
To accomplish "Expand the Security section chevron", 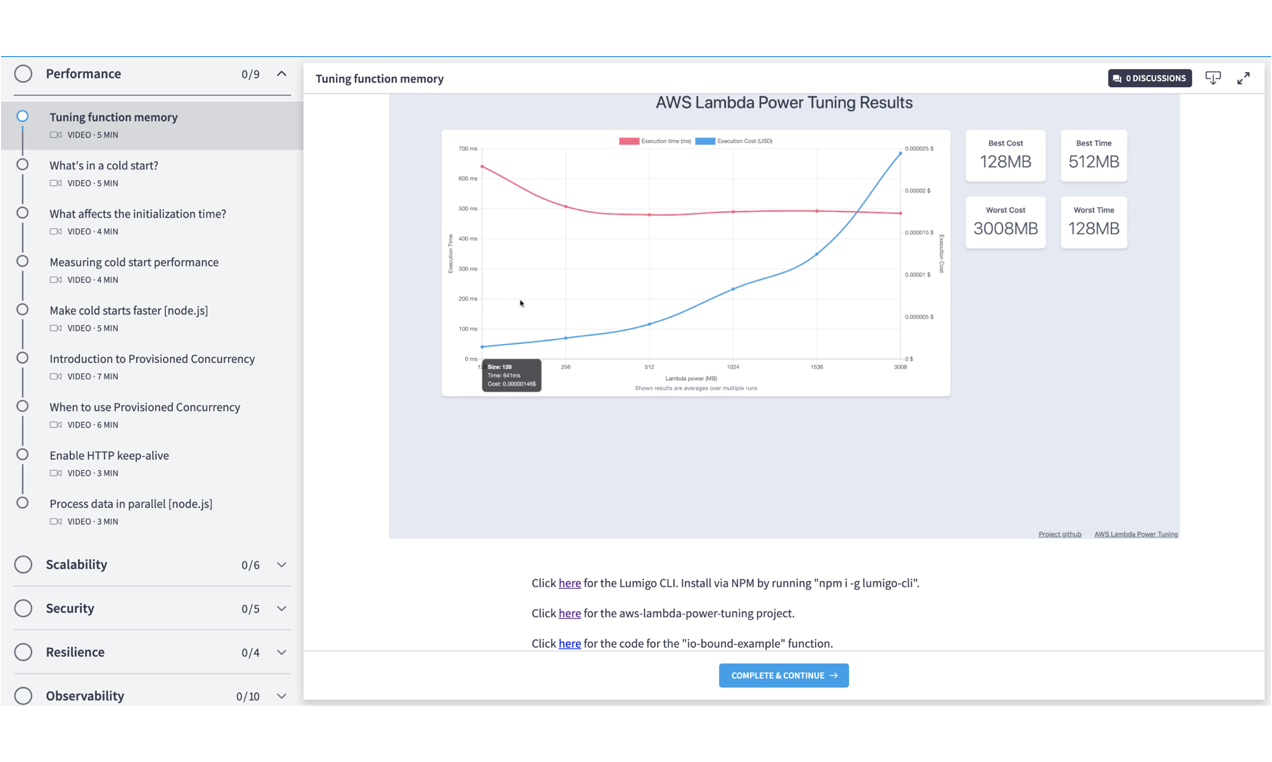I will click(x=281, y=609).
